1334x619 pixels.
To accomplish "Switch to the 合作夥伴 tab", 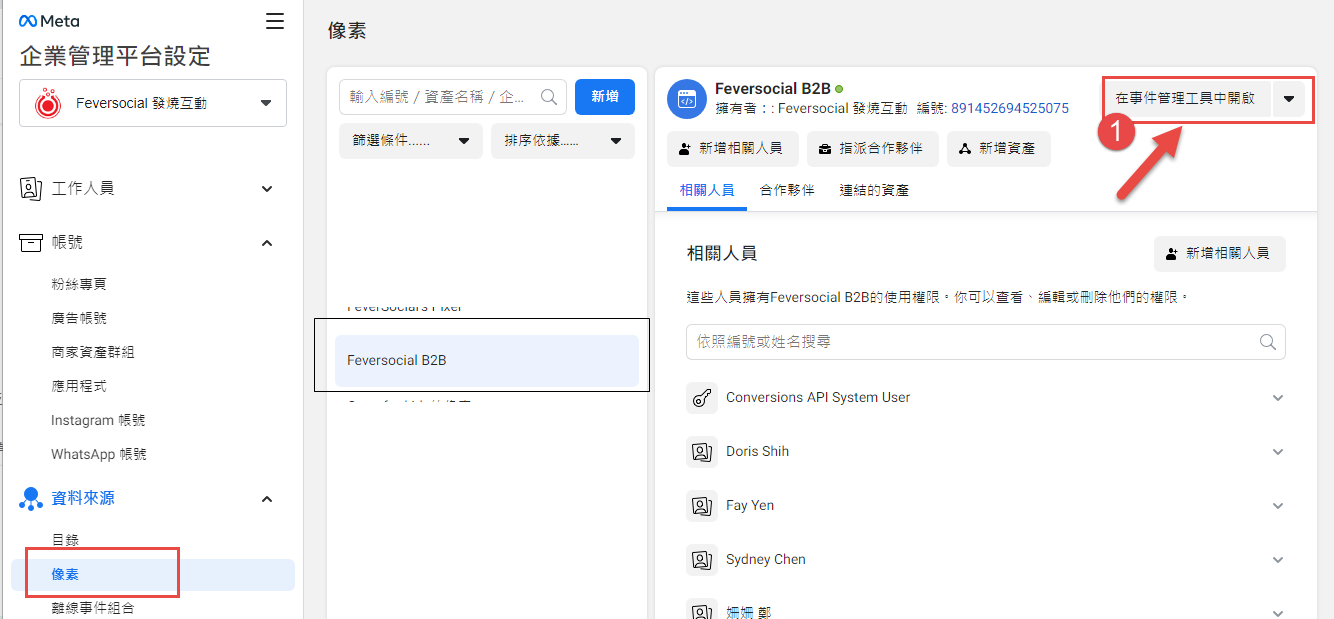I will coord(786,187).
